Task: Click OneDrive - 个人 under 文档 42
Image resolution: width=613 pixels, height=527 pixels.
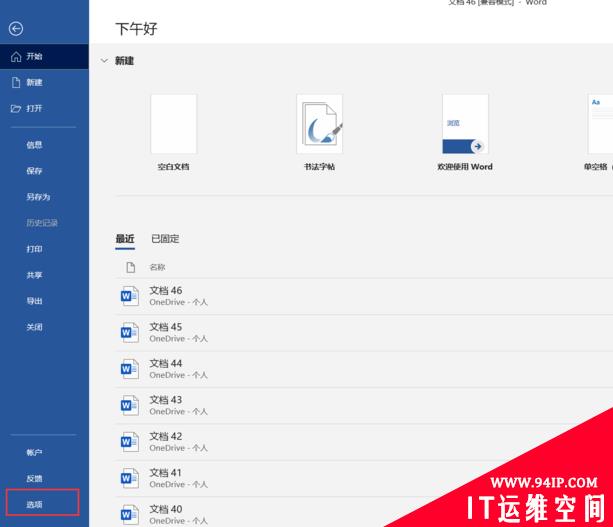Action: point(179,448)
